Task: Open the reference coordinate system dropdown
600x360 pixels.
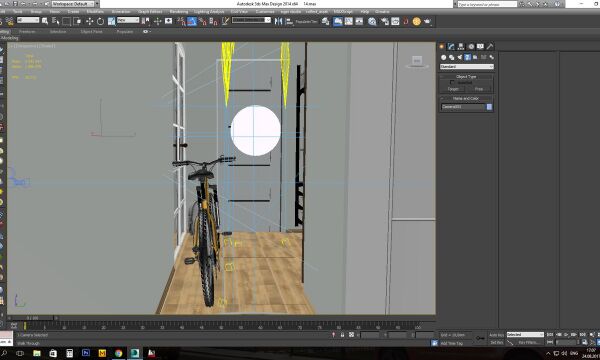Action: (x=128, y=20)
